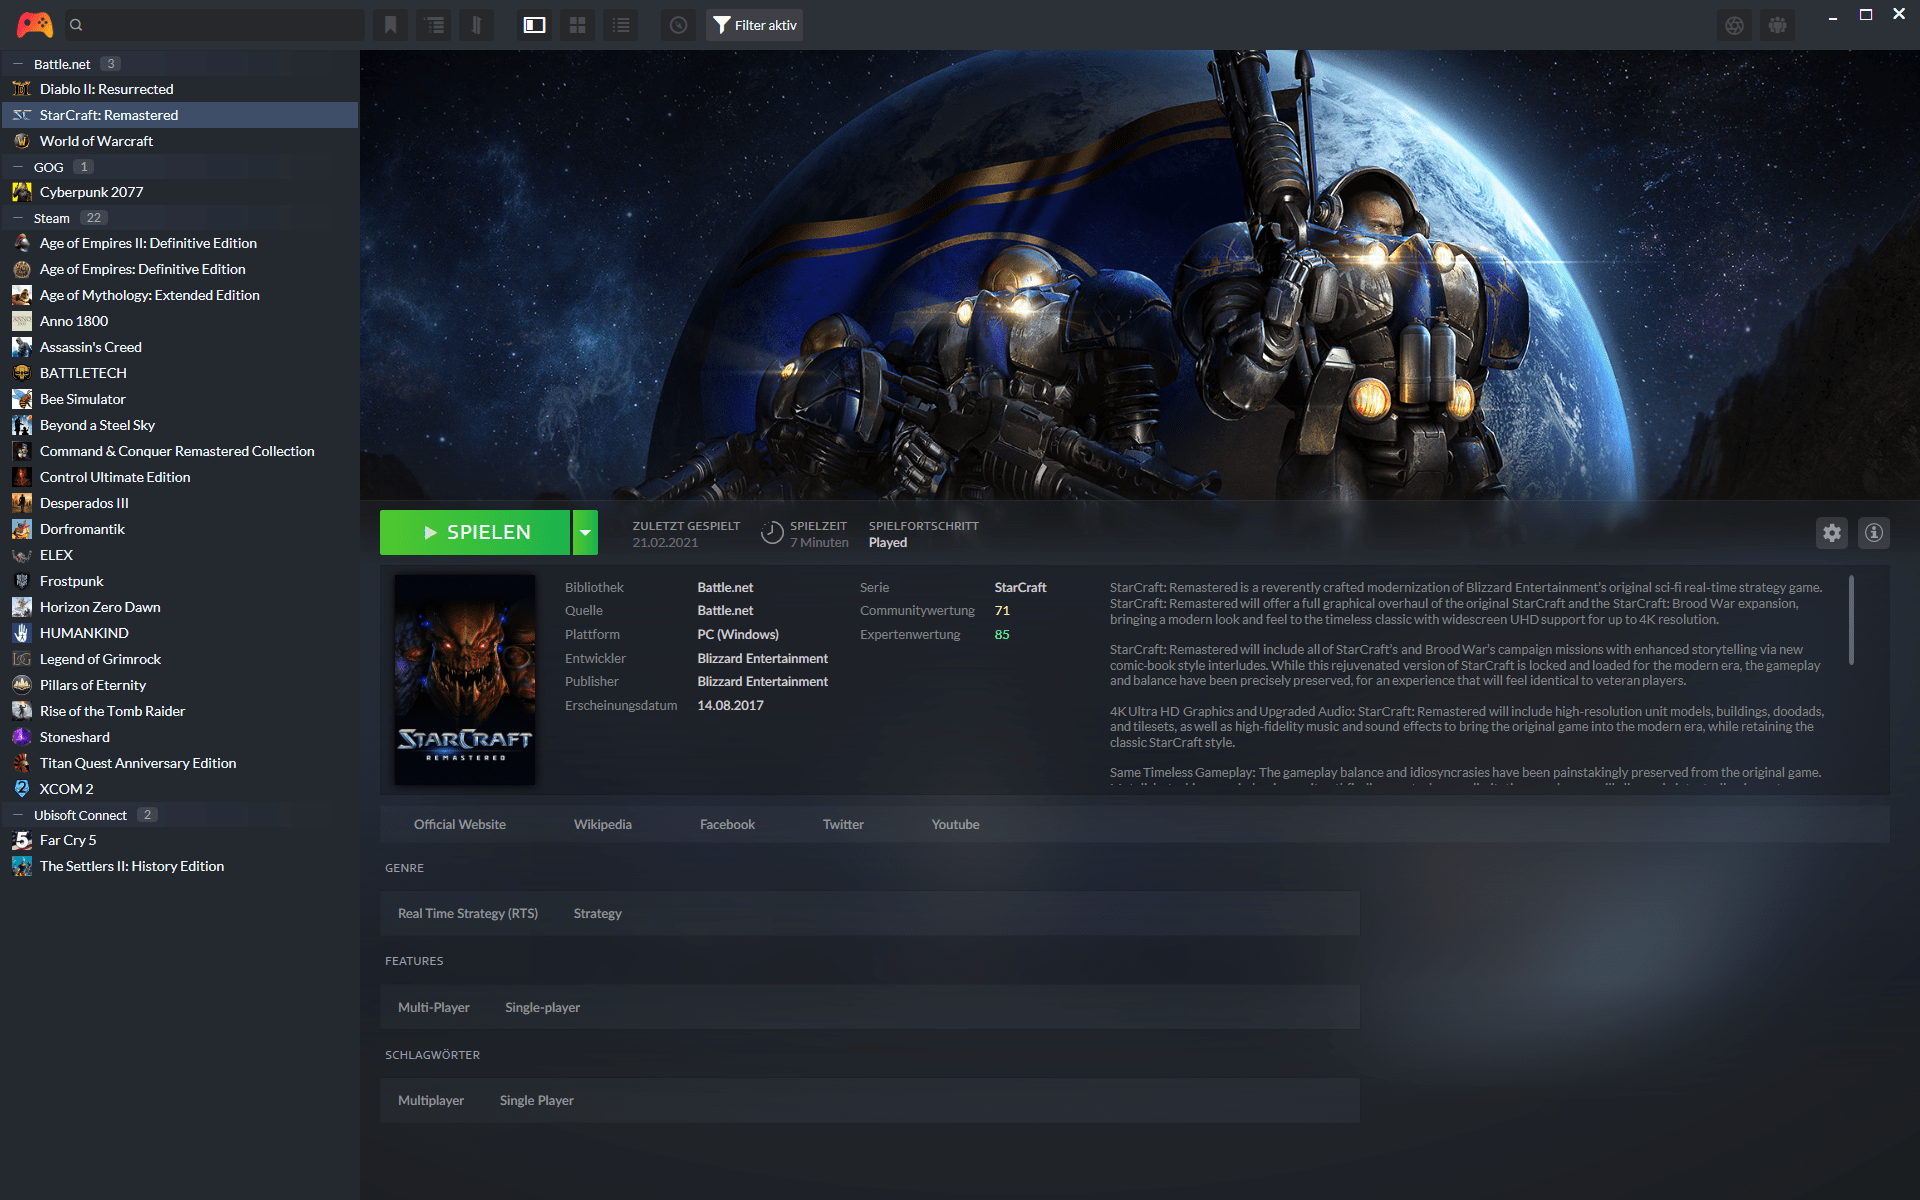1920x1200 pixels.
Task: Click the green SPIELEN button
Action: [475, 532]
